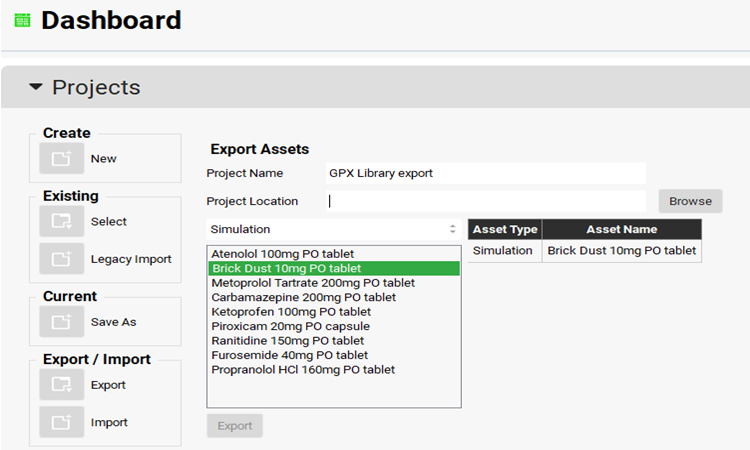Click the Select existing project icon
This screenshot has width=750, height=450.
pyautogui.click(x=61, y=222)
